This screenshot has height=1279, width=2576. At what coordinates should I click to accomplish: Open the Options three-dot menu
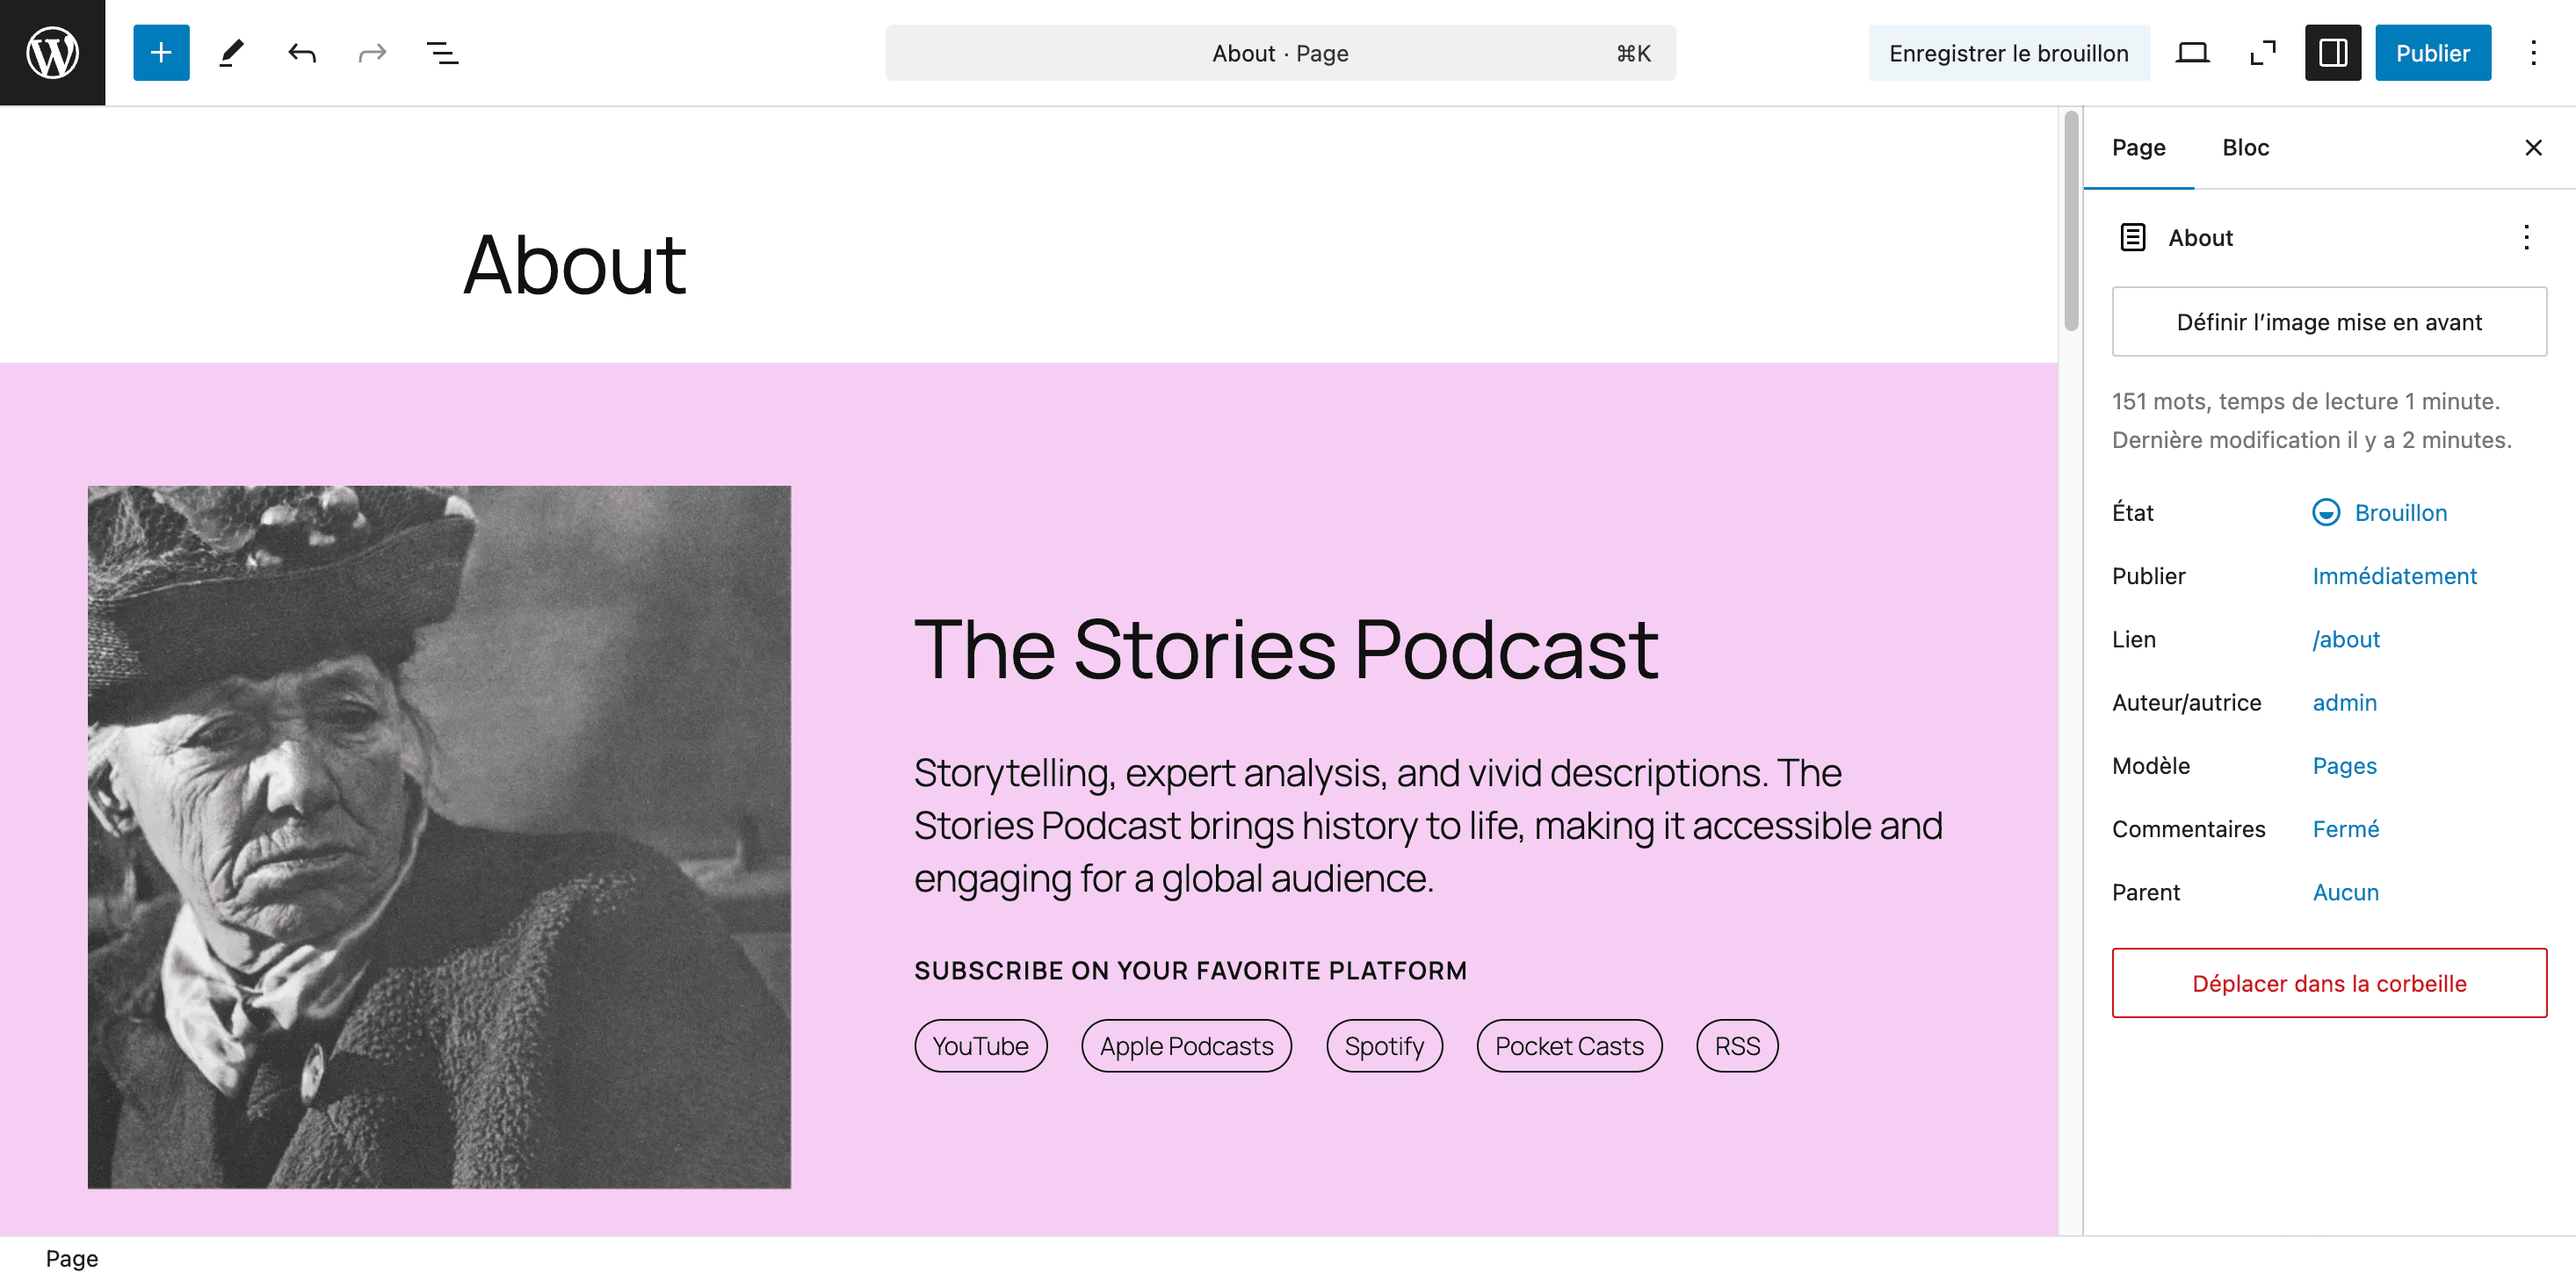point(2533,53)
